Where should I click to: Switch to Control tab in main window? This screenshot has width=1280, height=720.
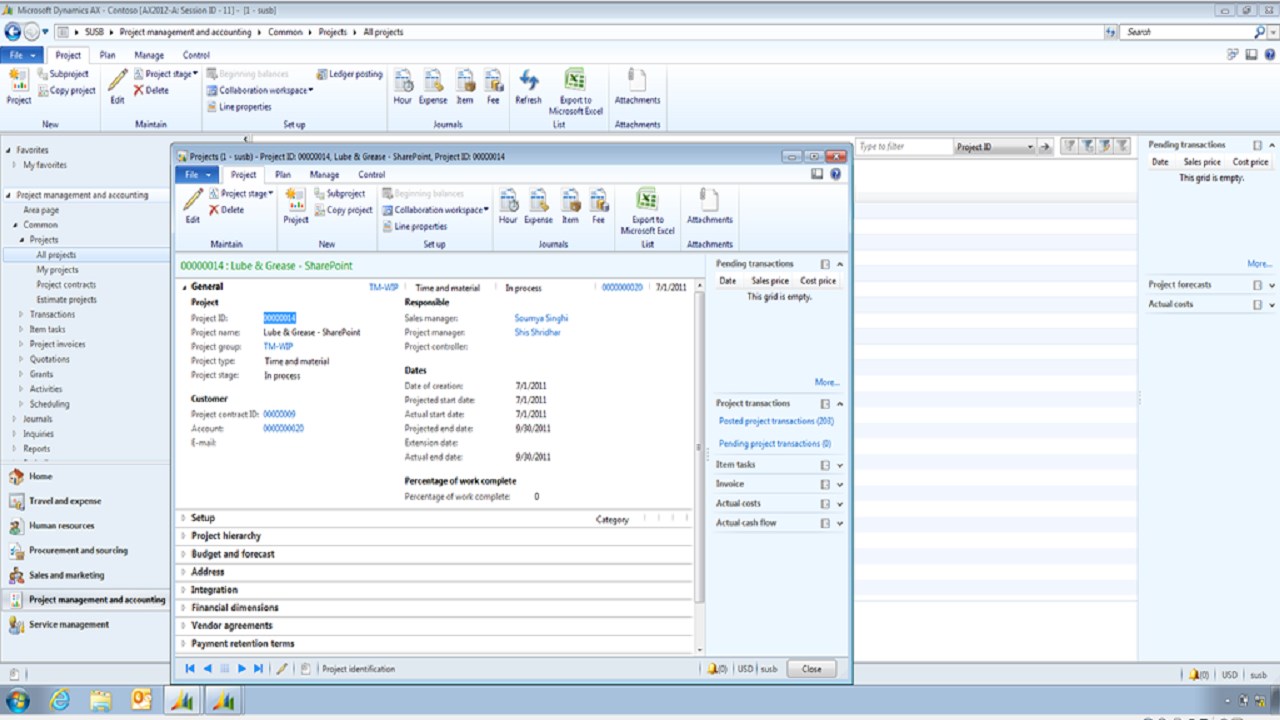(x=196, y=55)
